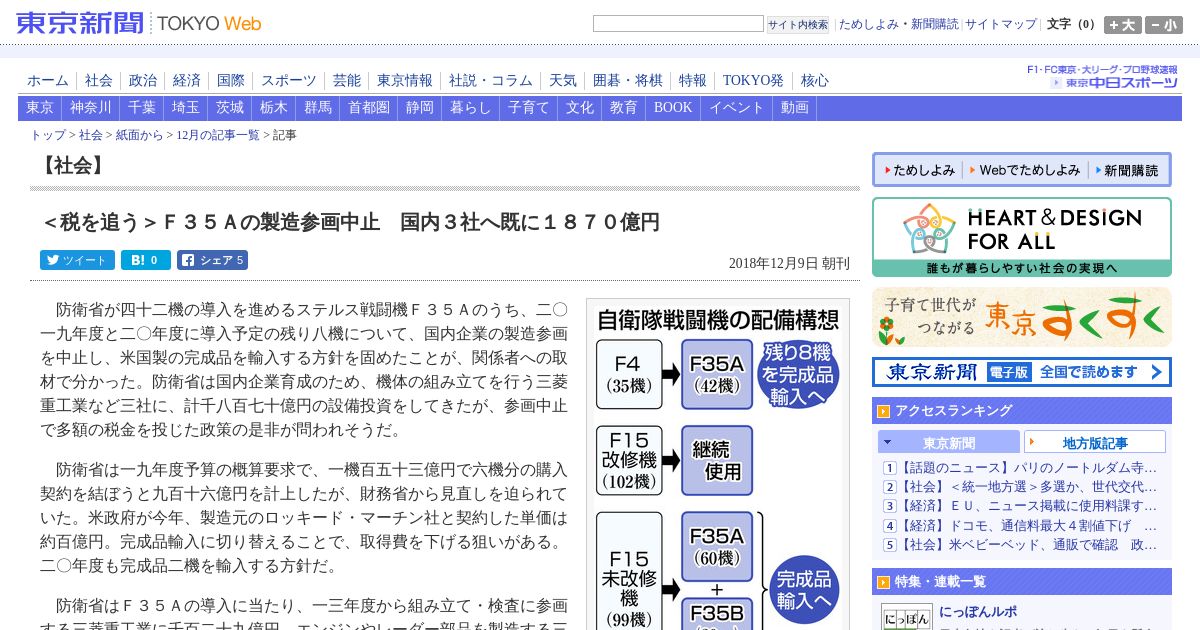Select BOOK in the blue navigation bar

click(673, 108)
